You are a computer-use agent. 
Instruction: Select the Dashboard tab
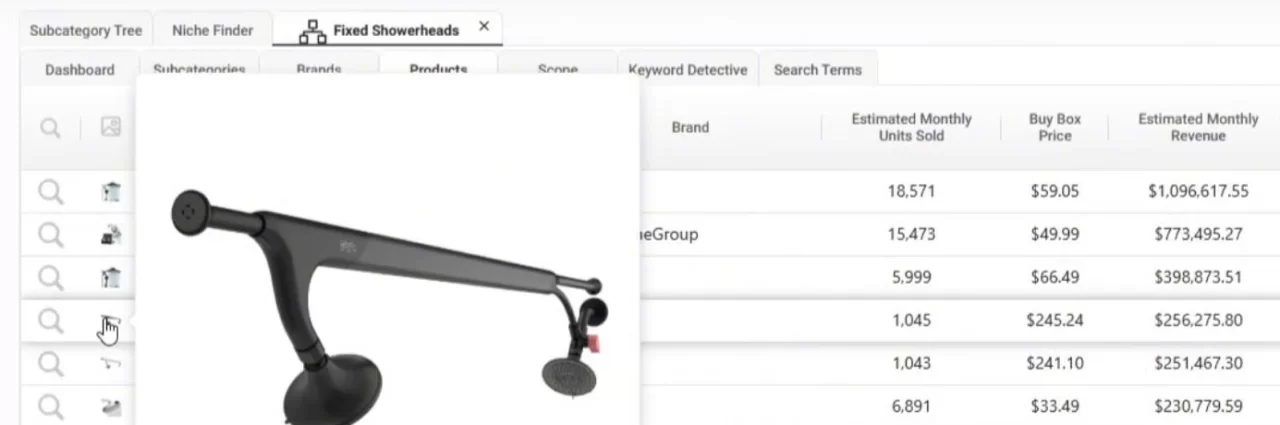point(79,70)
